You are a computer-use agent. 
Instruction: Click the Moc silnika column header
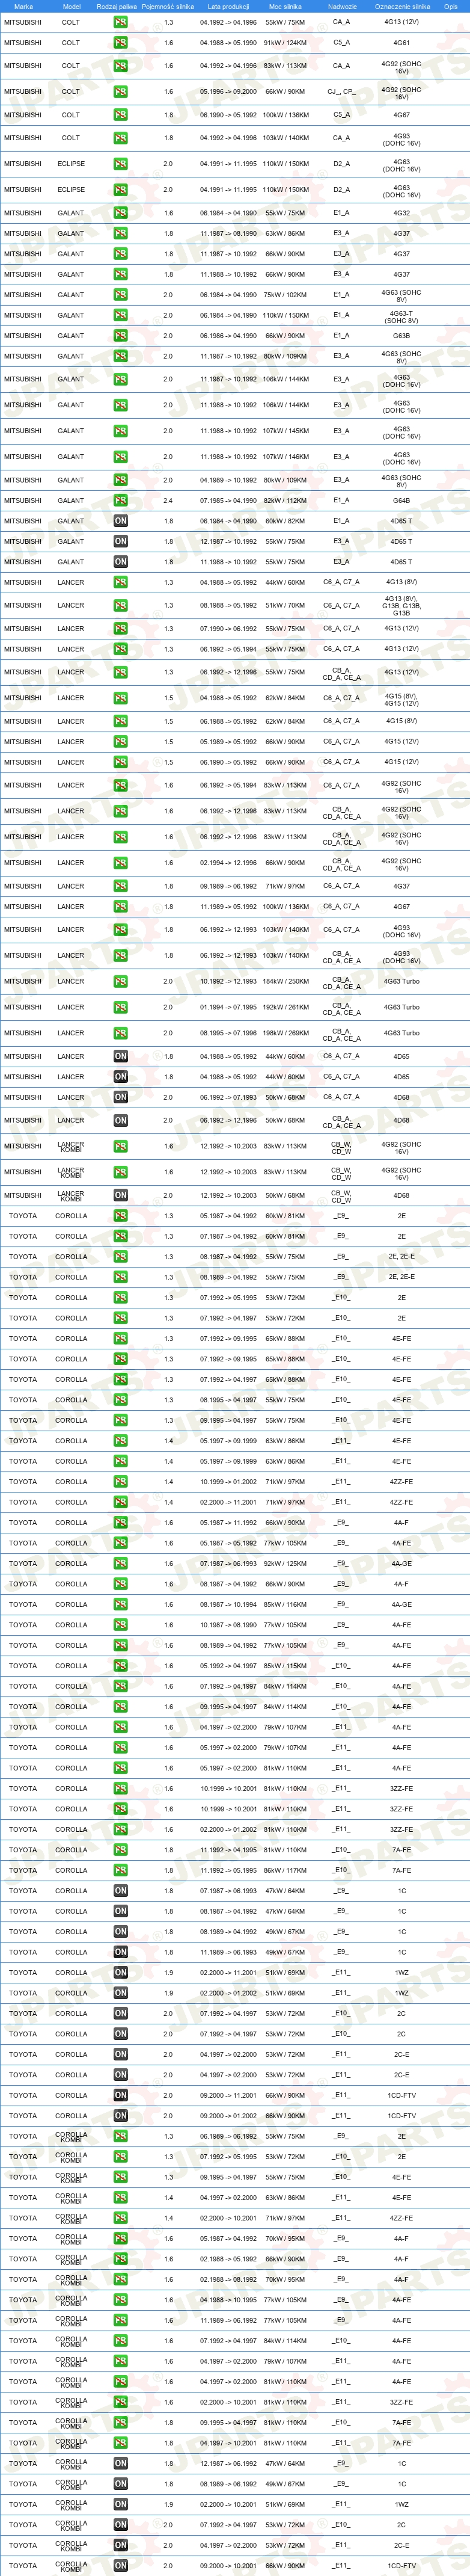pos(285,6)
